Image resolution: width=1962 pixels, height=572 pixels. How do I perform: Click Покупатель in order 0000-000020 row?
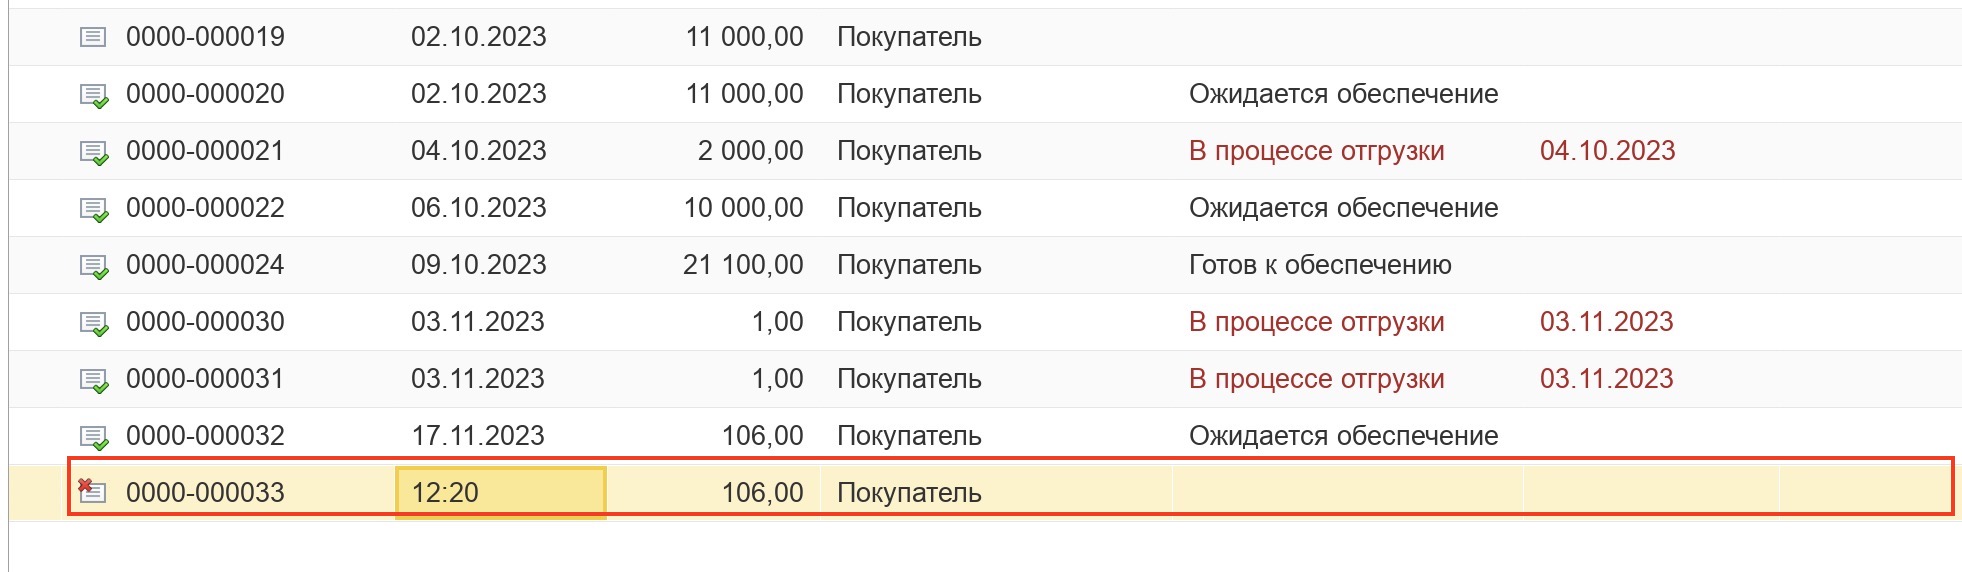(909, 94)
